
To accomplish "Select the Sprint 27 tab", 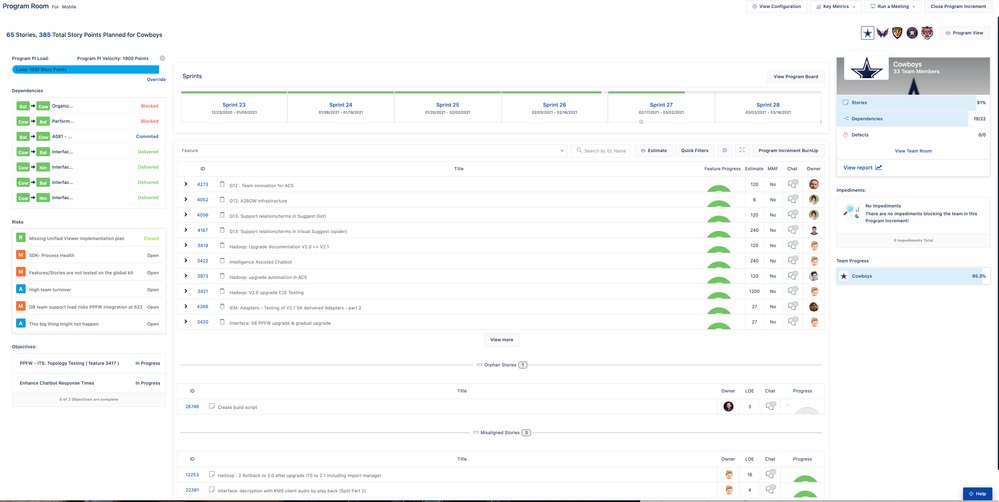I will 661,107.
